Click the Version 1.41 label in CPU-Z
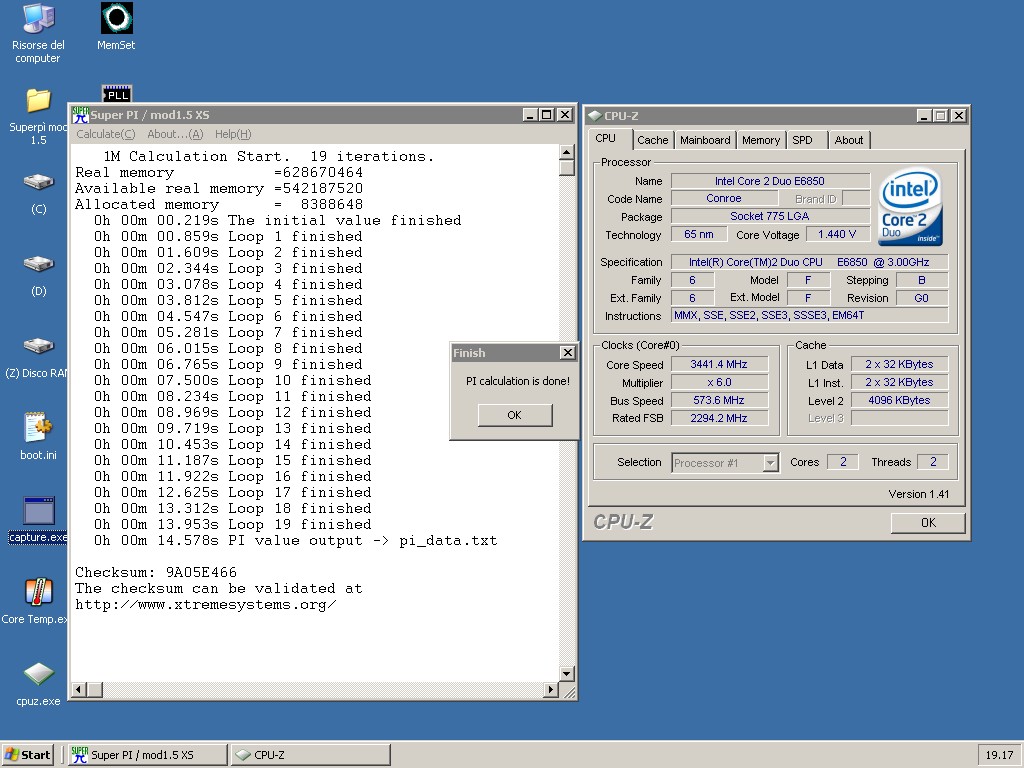1024x768 pixels. 918,494
